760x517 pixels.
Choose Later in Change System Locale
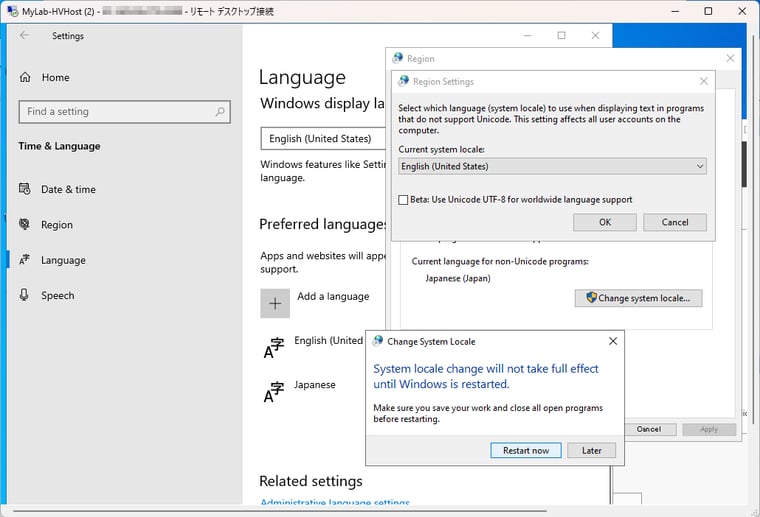pyautogui.click(x=591, y=450)
